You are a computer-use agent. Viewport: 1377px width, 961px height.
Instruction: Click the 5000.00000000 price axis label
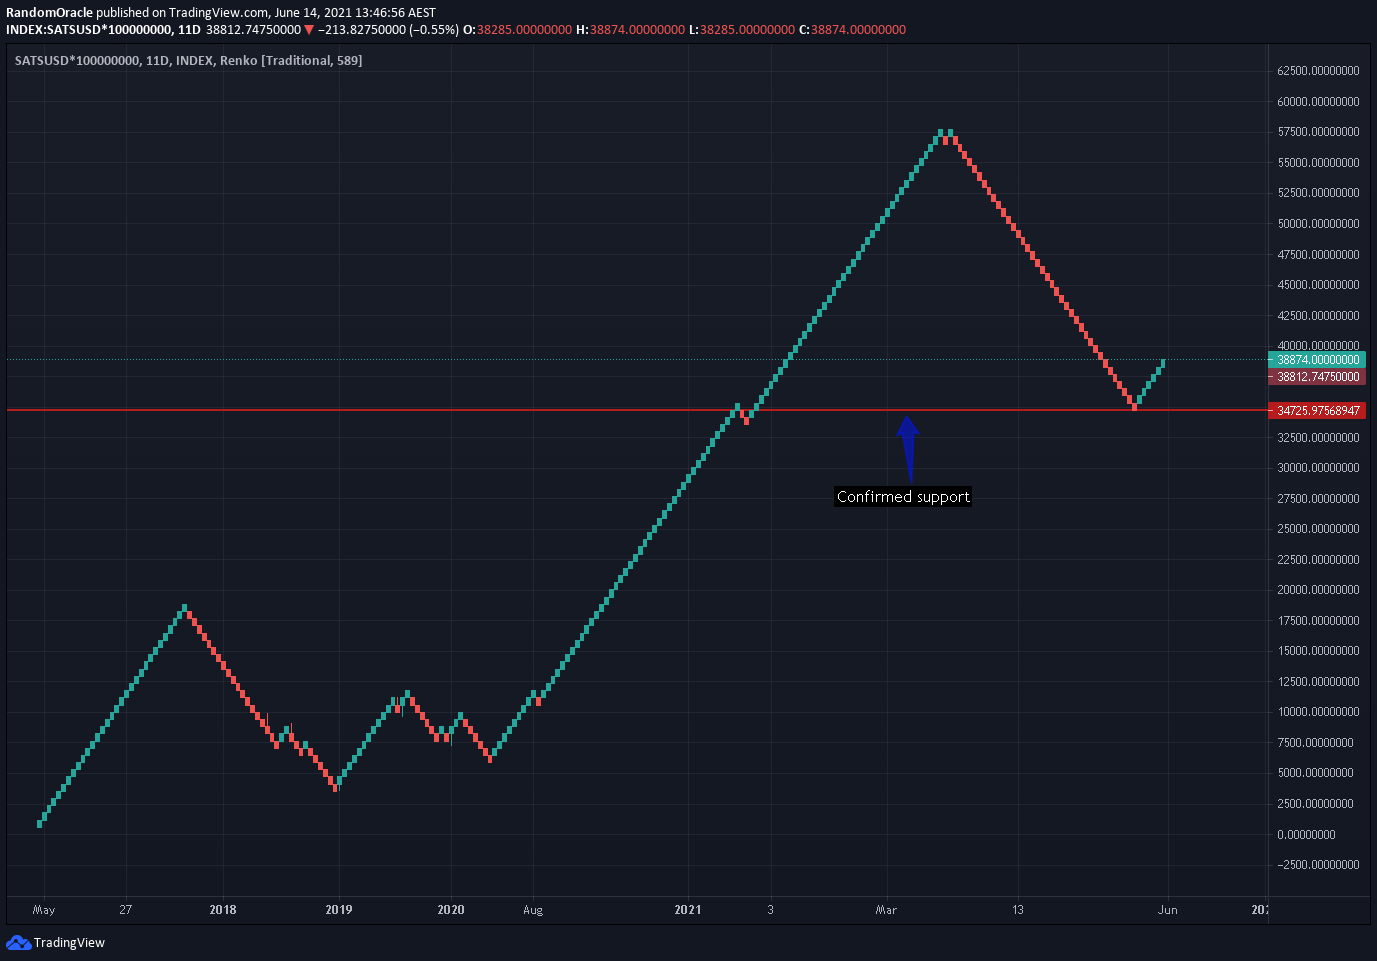click(1315, 773)
